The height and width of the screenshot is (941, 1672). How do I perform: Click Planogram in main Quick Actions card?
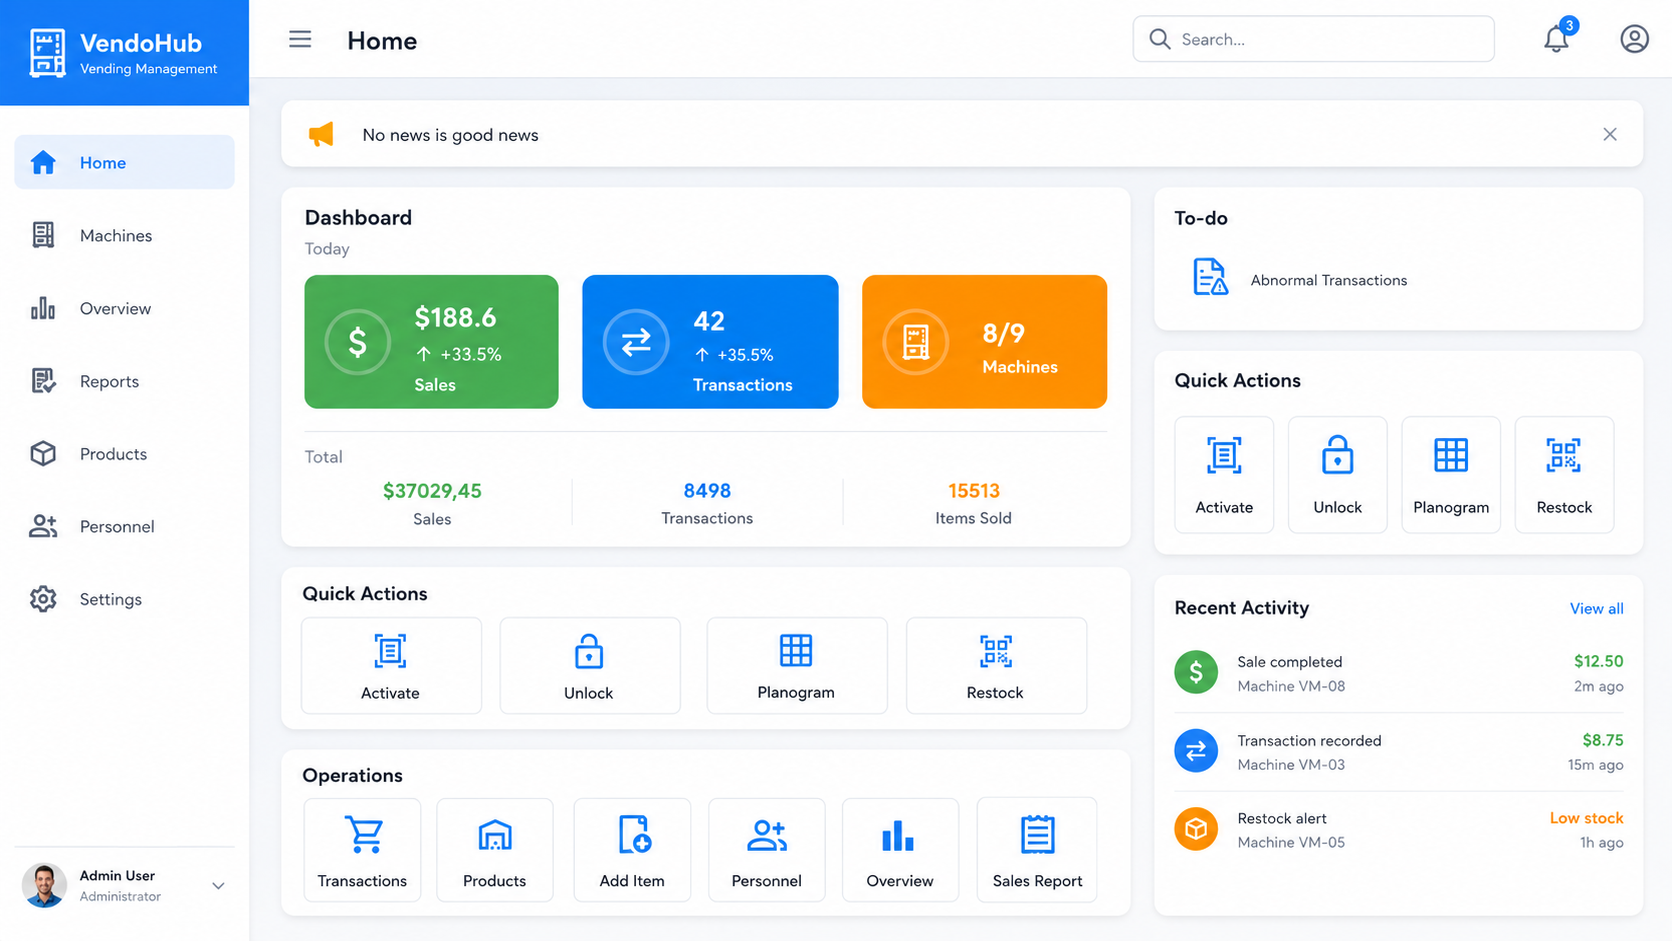796,666
